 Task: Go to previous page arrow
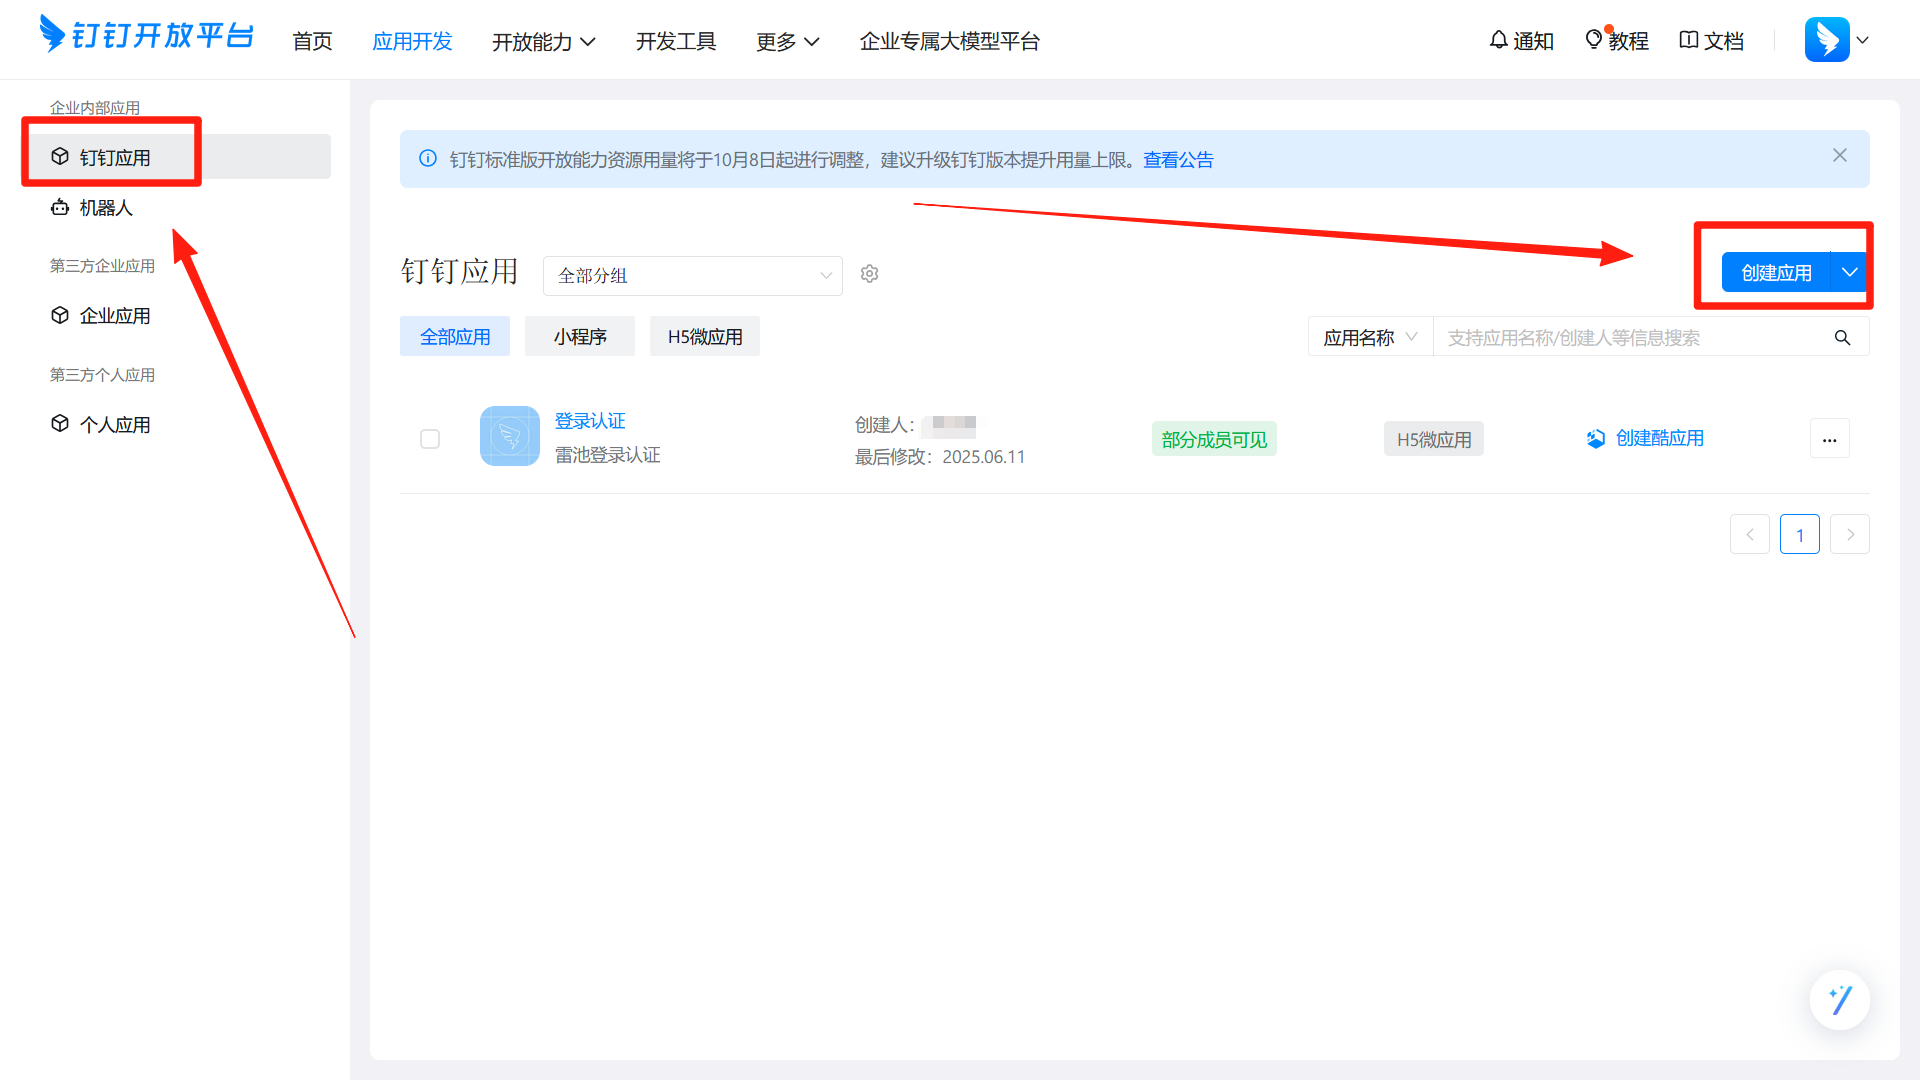point(1750,534)
